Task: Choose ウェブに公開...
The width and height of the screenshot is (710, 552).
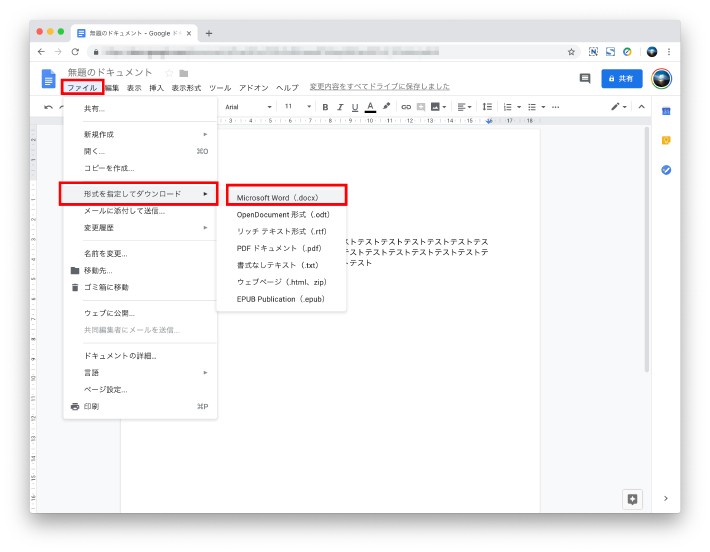Action: click(x=140, y=313)
